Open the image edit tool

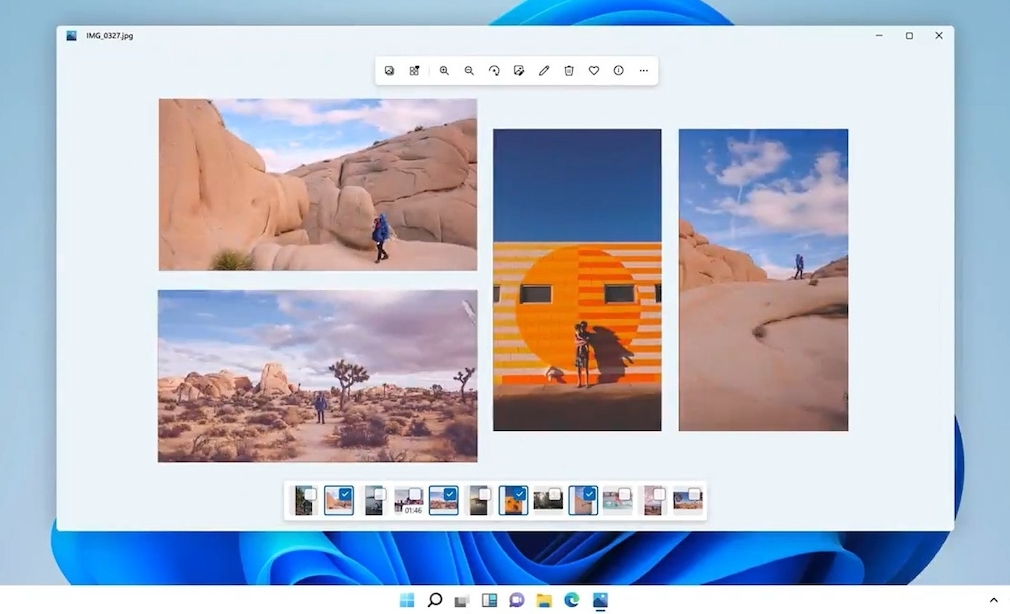(x=519, y=71)
